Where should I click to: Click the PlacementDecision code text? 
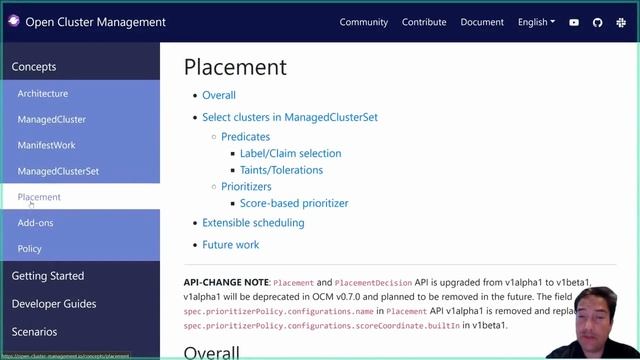pos(373,282)
